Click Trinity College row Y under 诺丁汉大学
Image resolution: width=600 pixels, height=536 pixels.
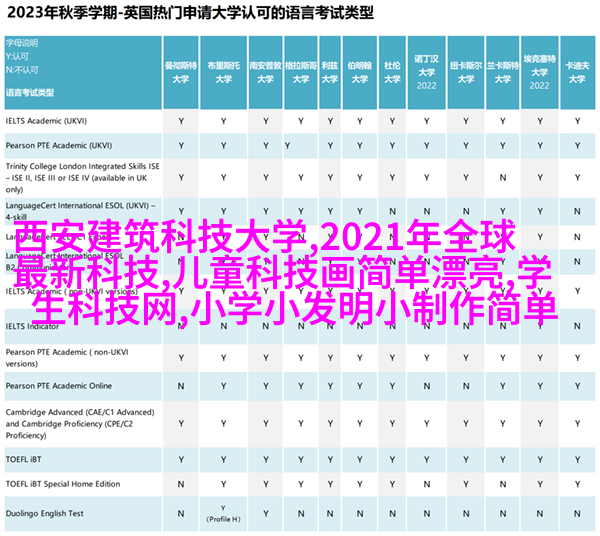[426, 178]
